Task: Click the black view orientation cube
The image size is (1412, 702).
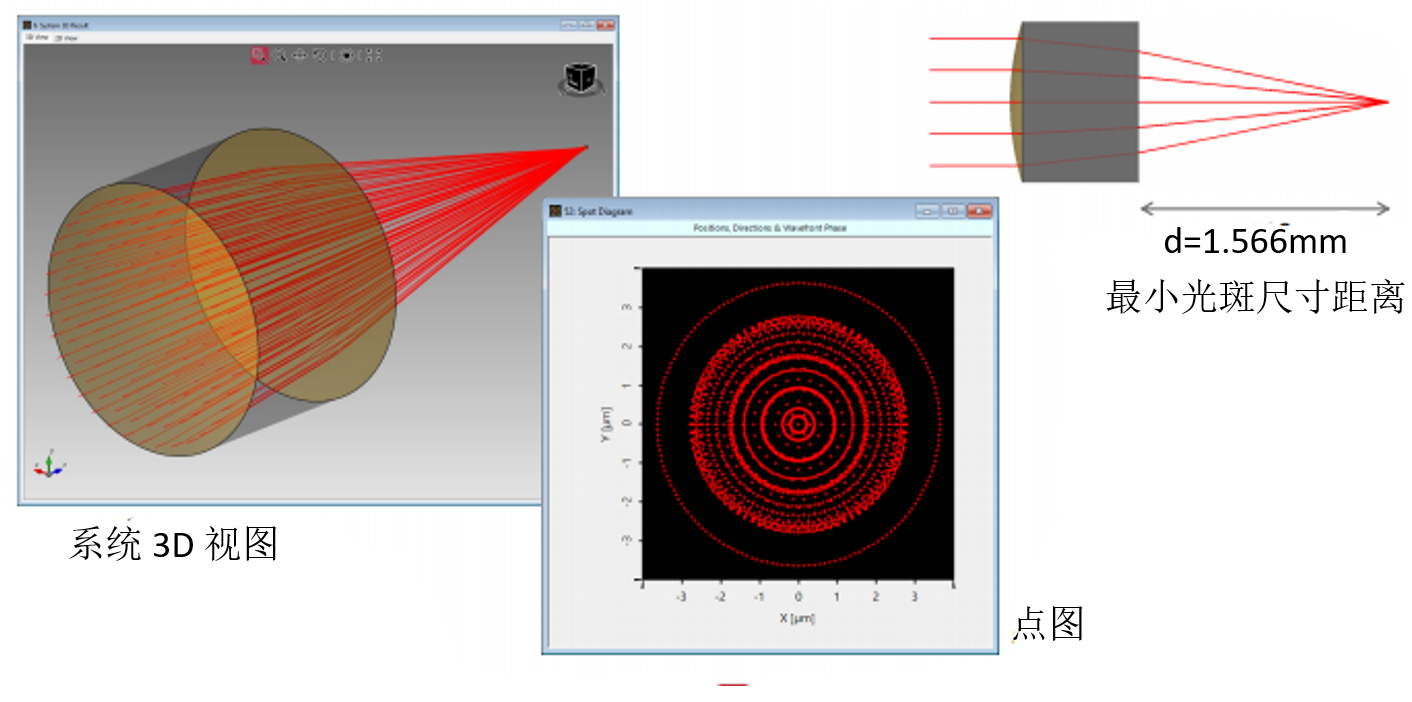Action: 579,80
